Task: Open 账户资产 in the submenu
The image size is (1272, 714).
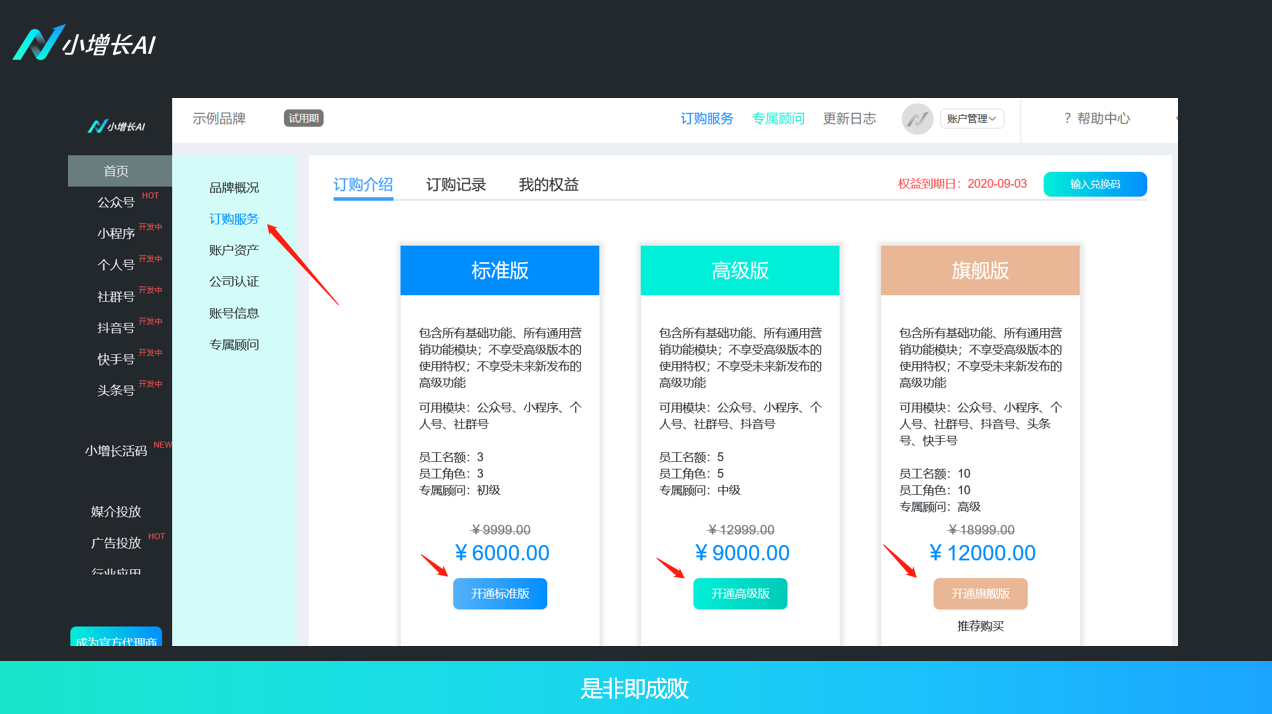Action: [234, 250]
